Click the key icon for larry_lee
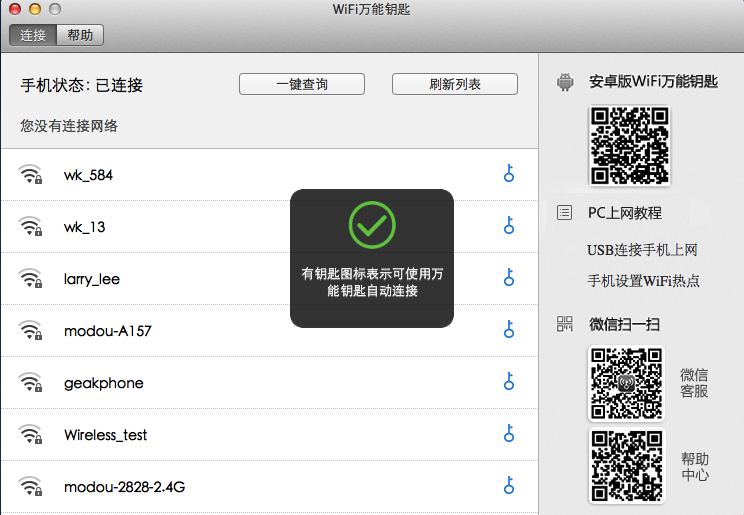Screen dimensions: 744x515 (x=509, y=277)
